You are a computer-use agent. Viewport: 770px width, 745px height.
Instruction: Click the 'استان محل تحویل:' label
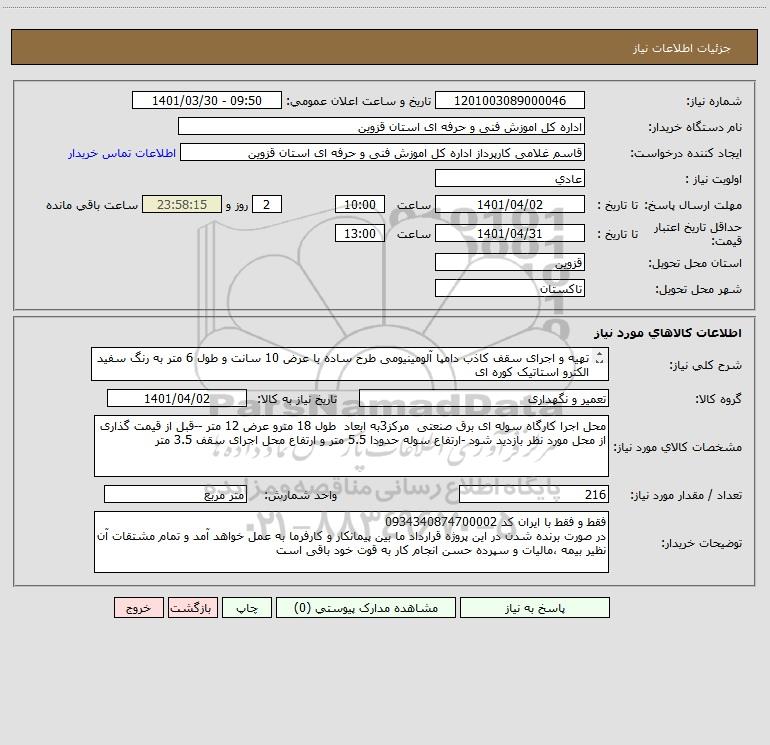pos(695,263)
